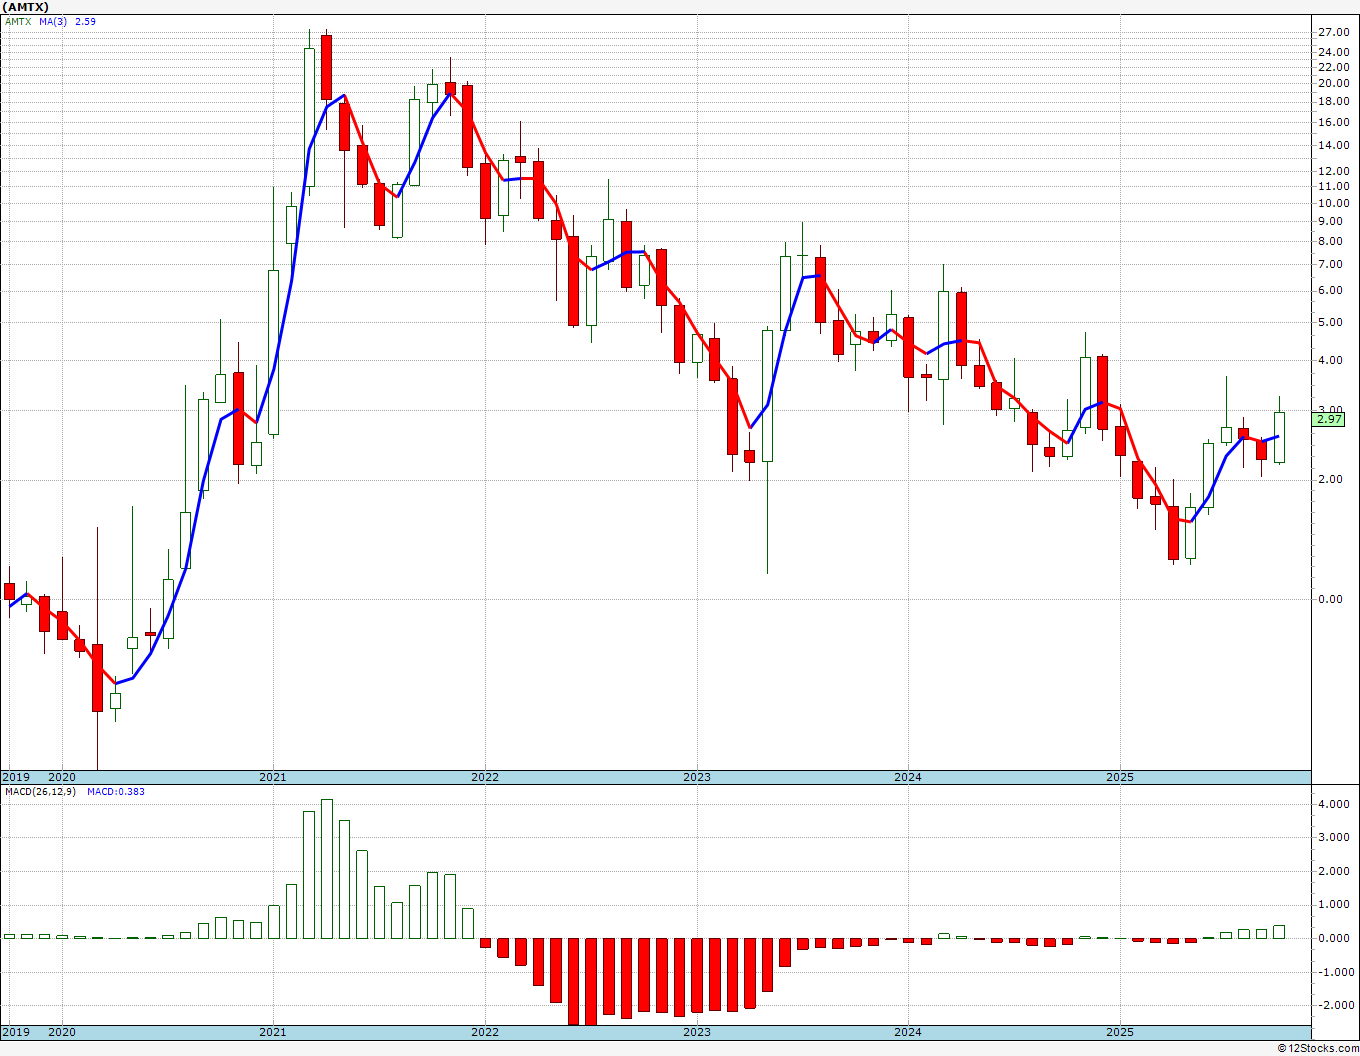1360x1056 pixels.
Task: Select 2023 on the MACD panel time axis
Action: coord(697,1032)
